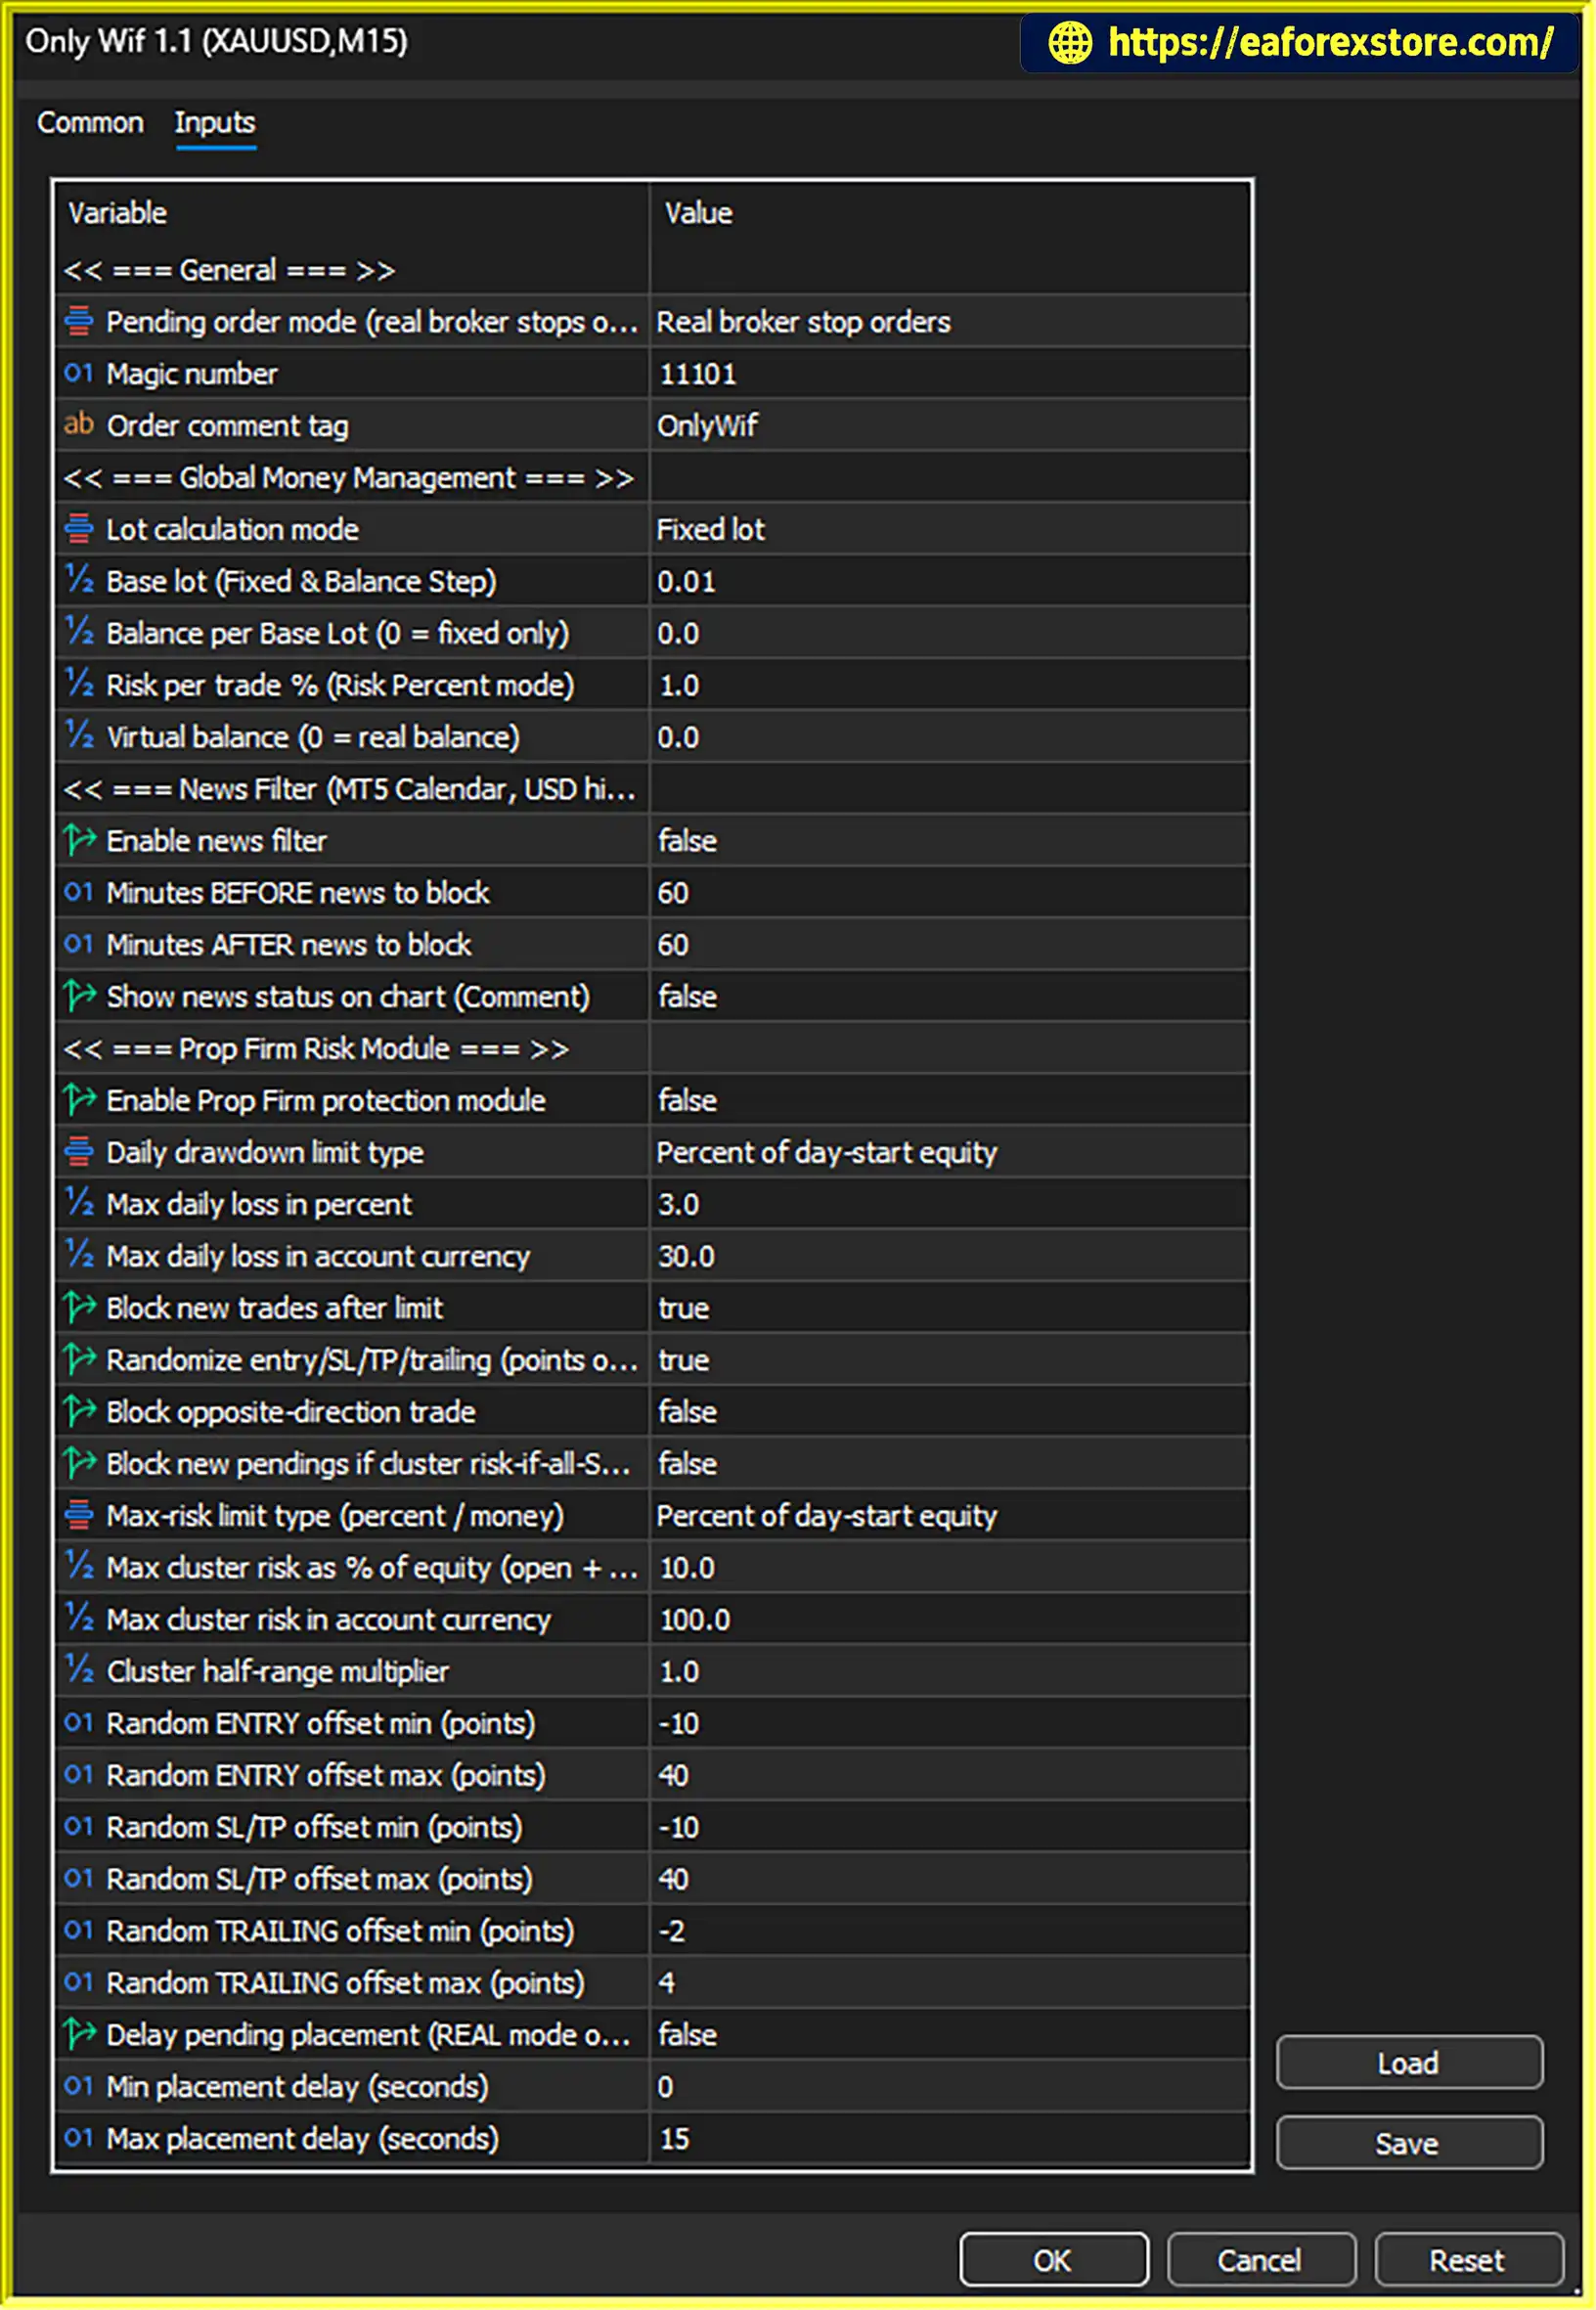The image size is (1596, 2310).
Task: Click the enum icon beside Daily drawdown limit type
Action: [x=79, y=1151]
